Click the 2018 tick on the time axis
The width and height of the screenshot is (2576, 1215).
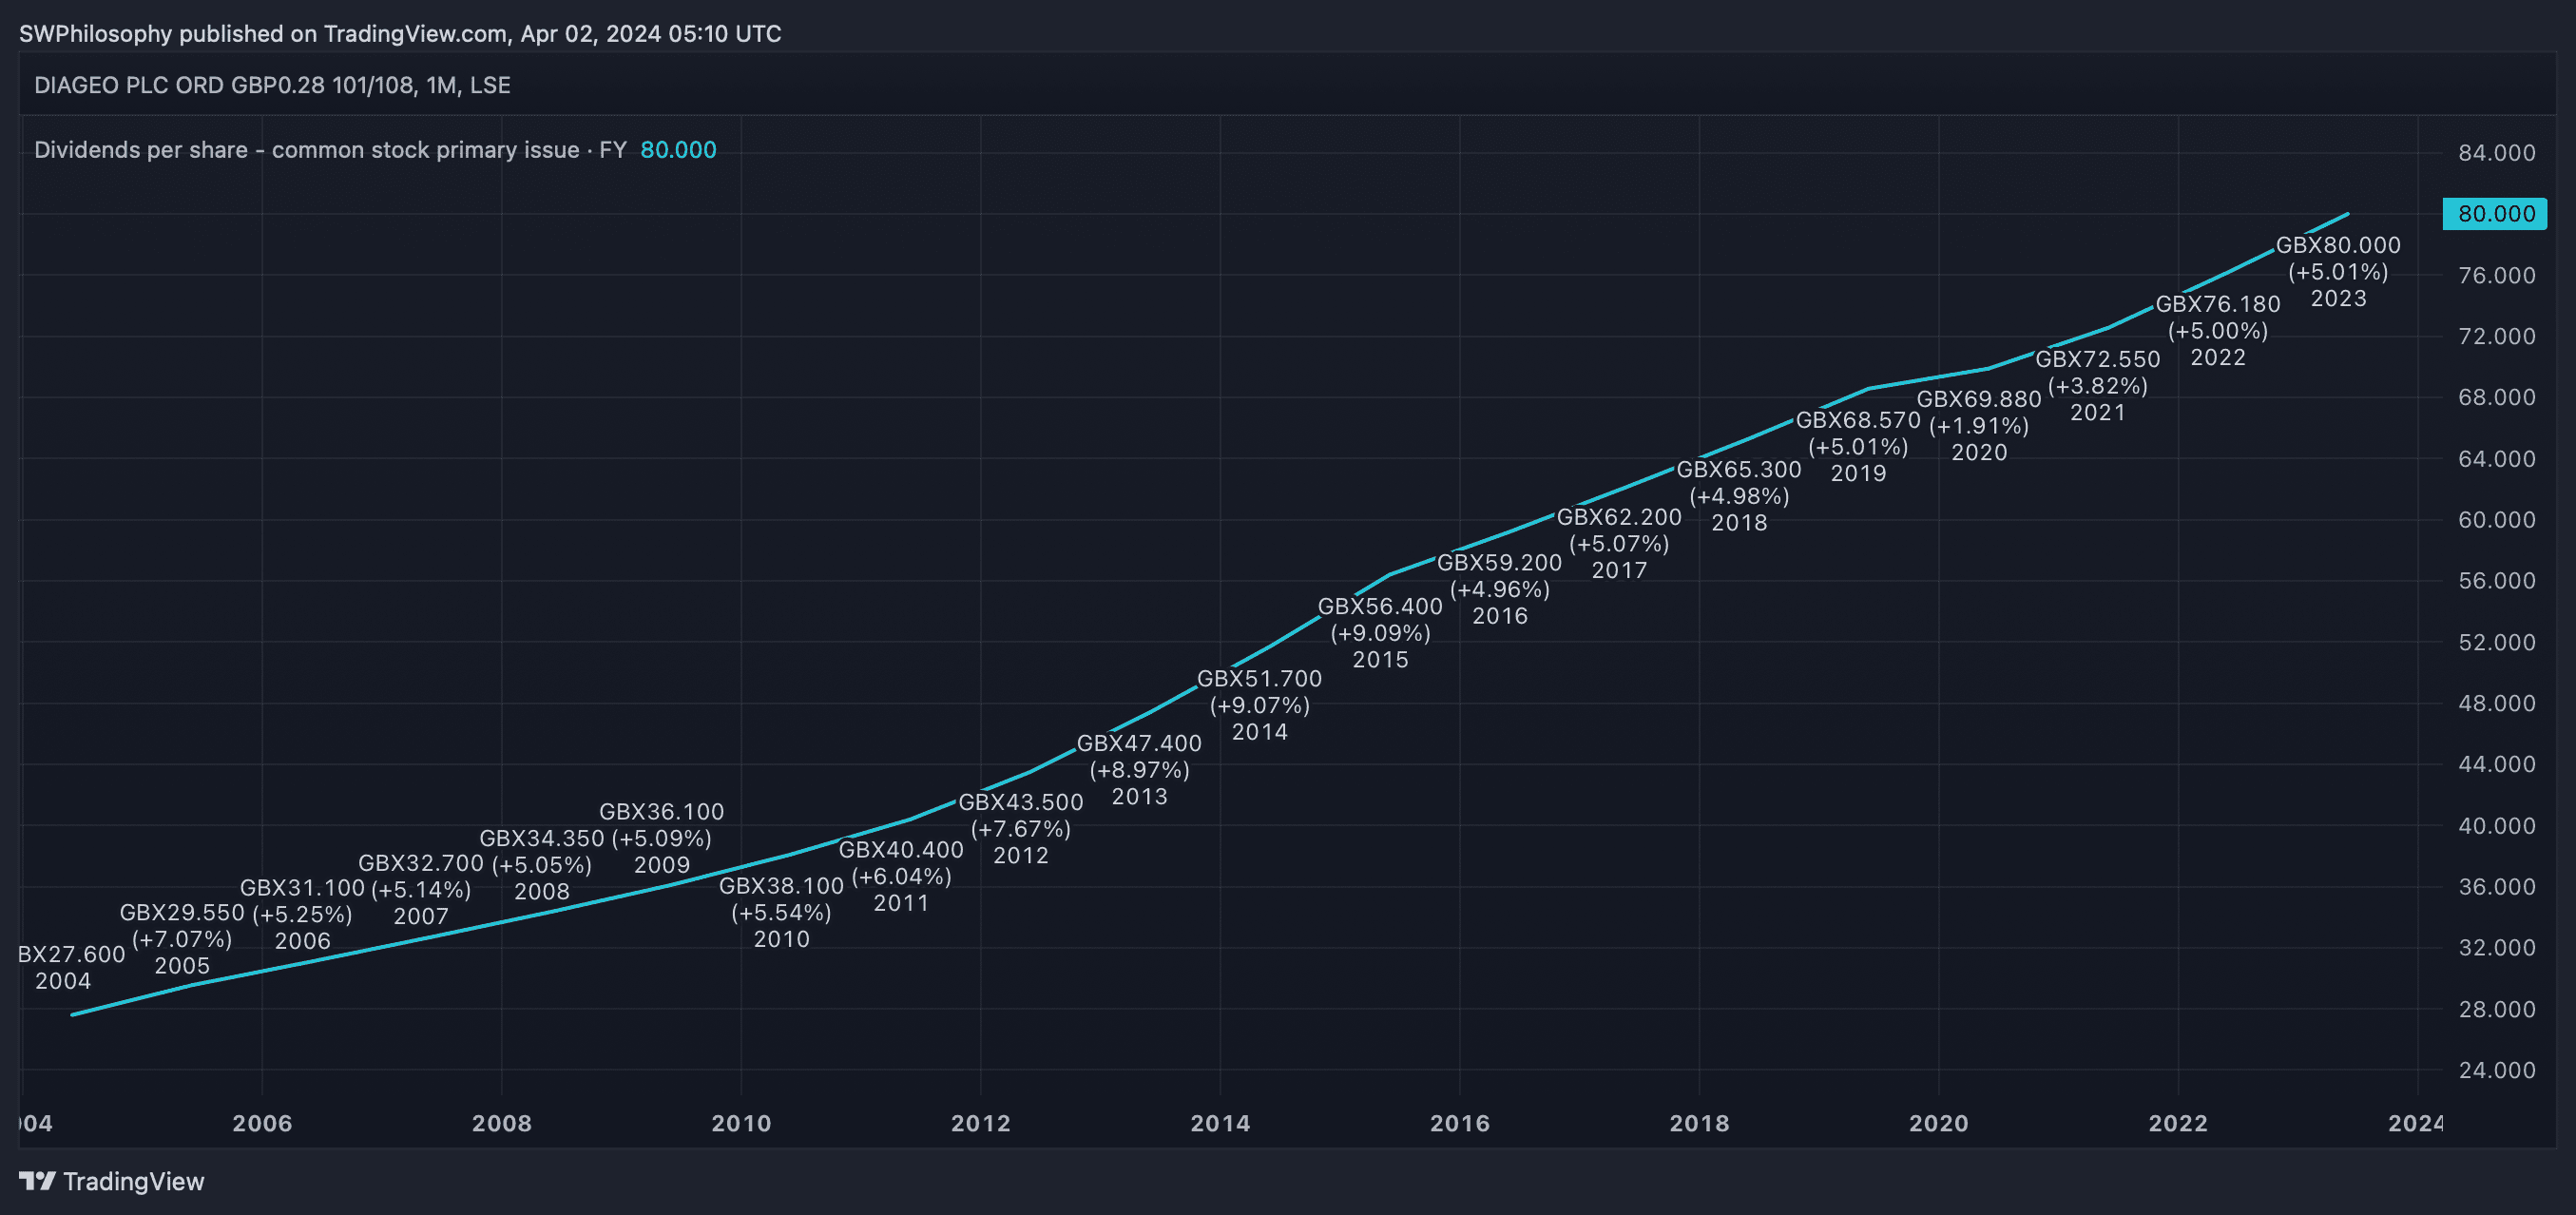pos(1699,1123)
